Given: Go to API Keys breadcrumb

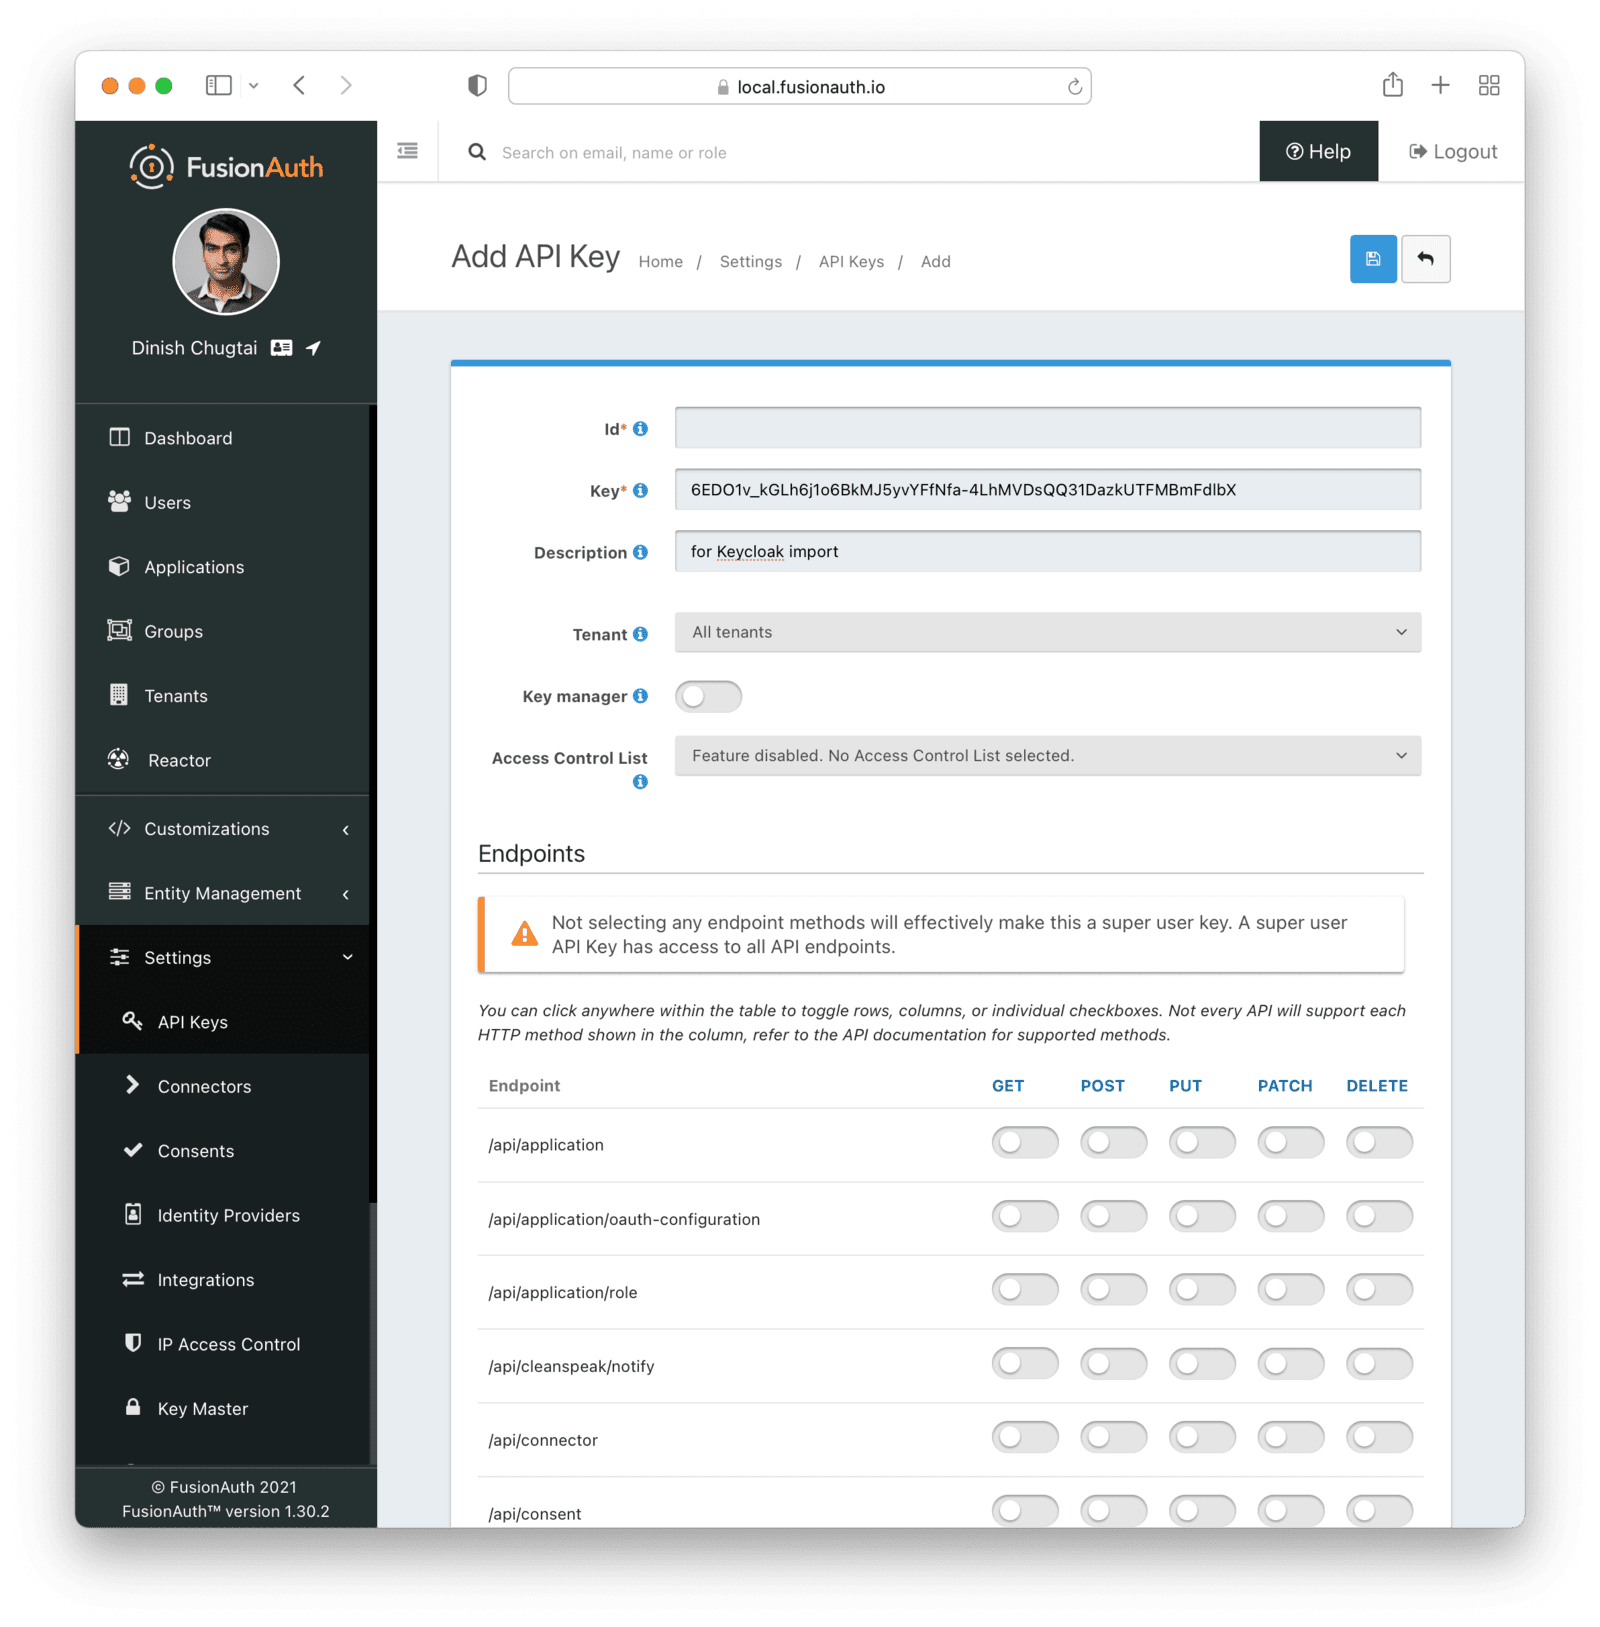Looking at the screenshot, I should [x=851, y=262].
